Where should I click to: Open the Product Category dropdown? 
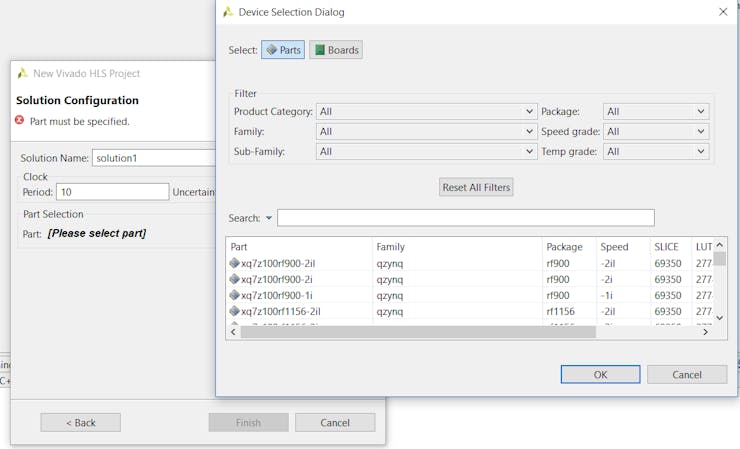click(x=426, y=111)
